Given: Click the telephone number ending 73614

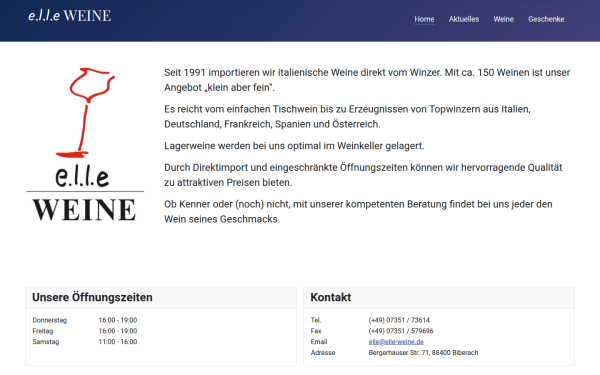Looking at the screenshot, I should click(399, 320).
